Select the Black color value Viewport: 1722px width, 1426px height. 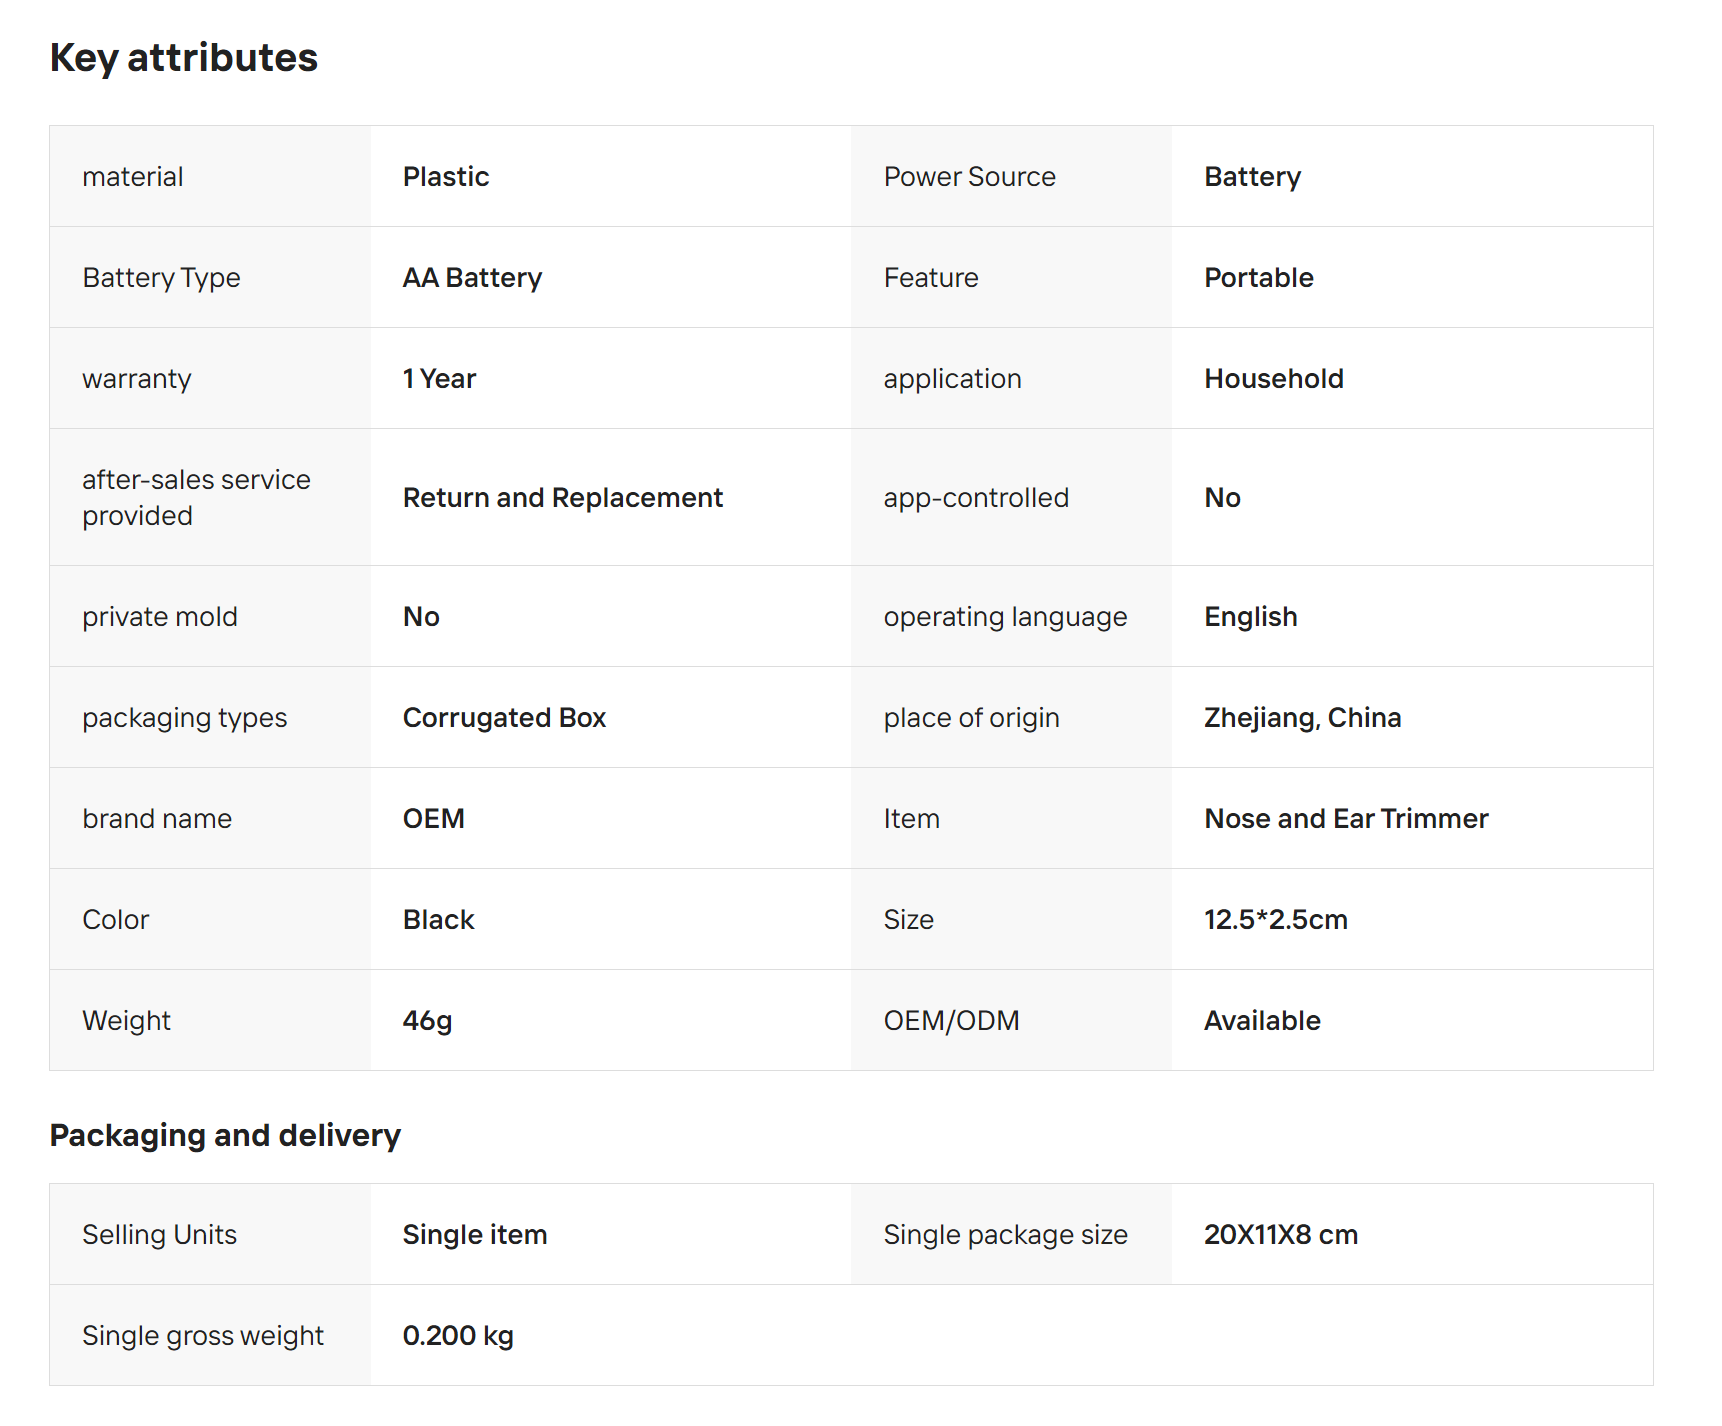pos(438,920)
